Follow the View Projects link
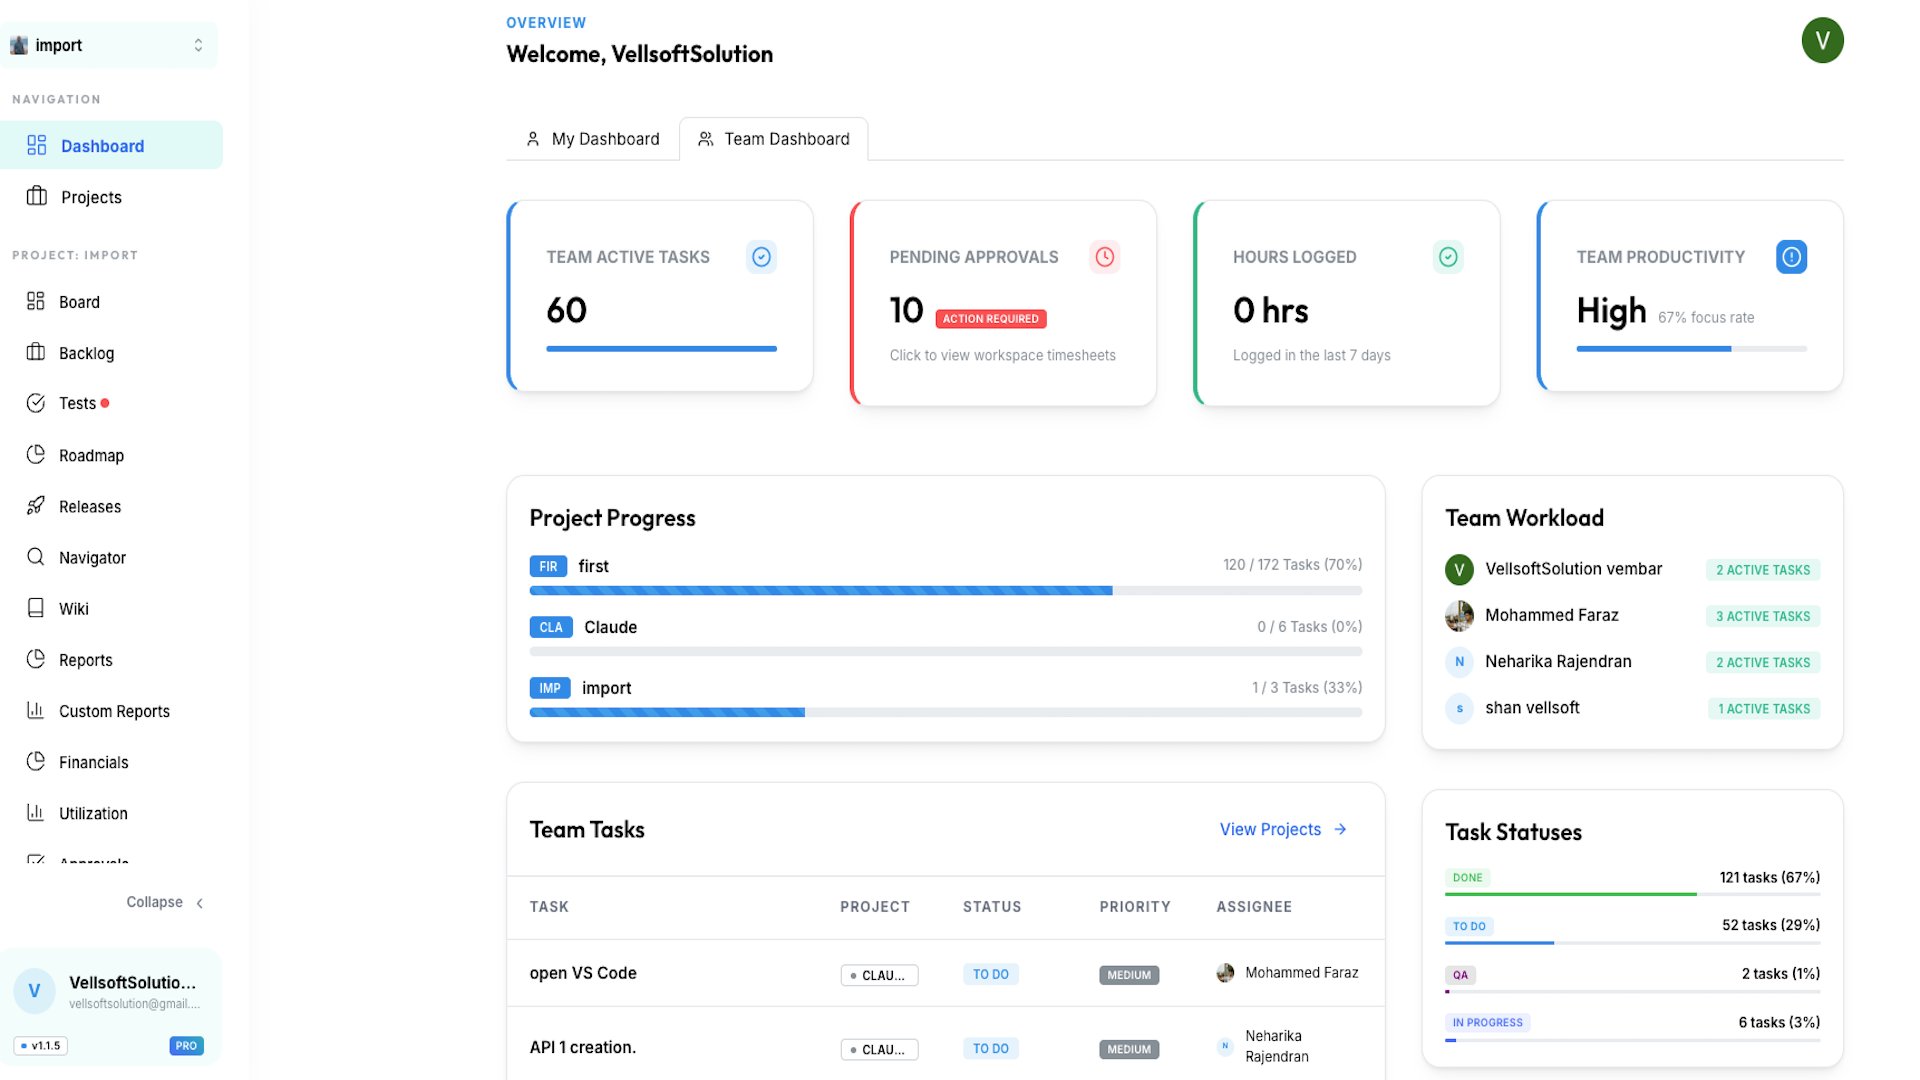The image size is (1920, 1080). pyautogui.click(x=1283, y=829)
